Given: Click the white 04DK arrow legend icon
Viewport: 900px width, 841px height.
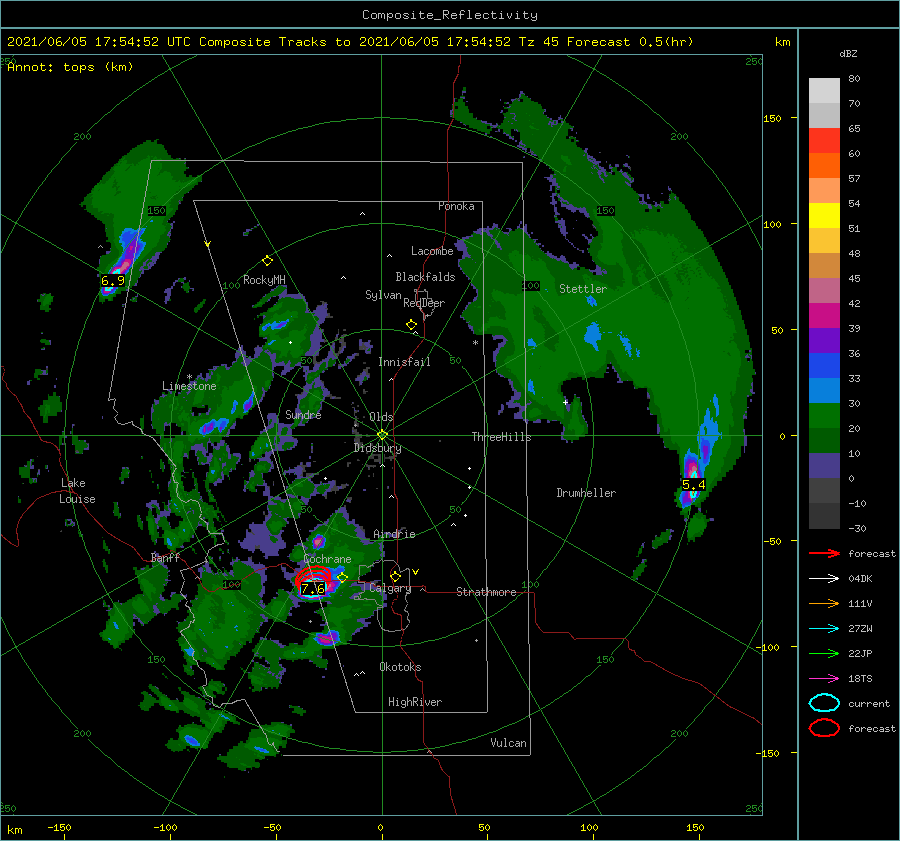Looking at the screenshot, I should coord(824,578).
